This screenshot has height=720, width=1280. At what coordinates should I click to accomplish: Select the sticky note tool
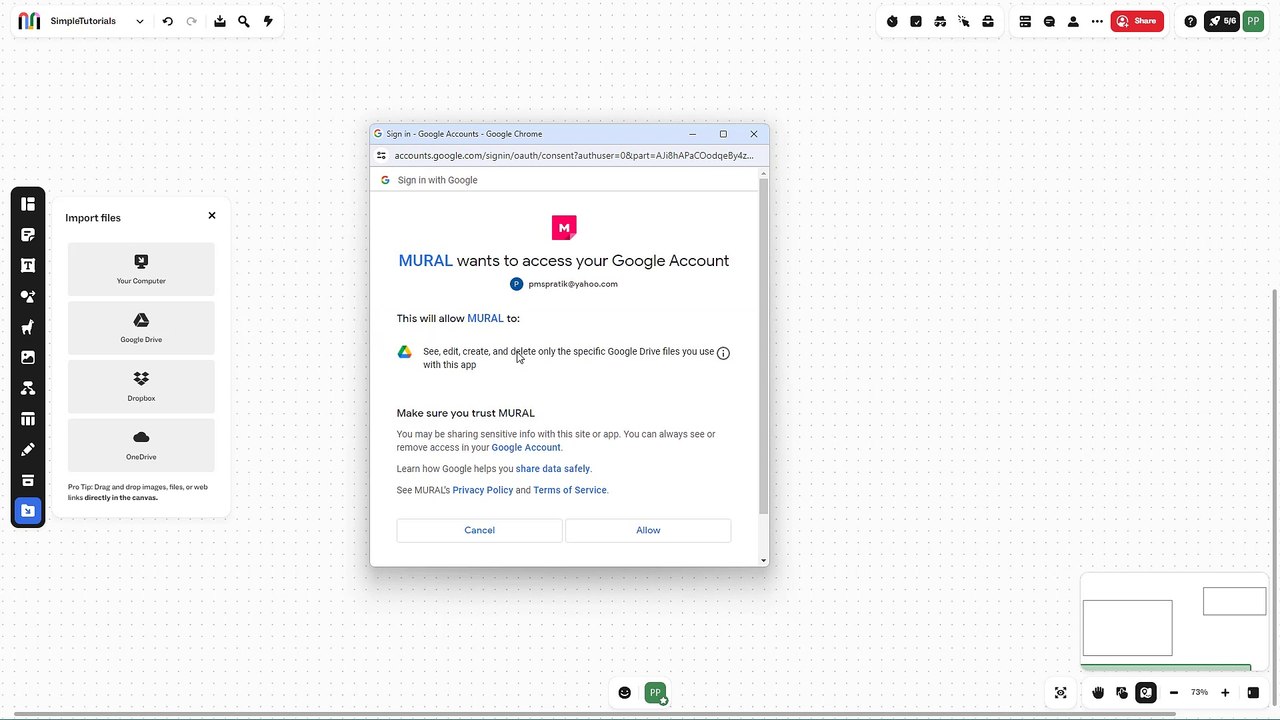28,235
